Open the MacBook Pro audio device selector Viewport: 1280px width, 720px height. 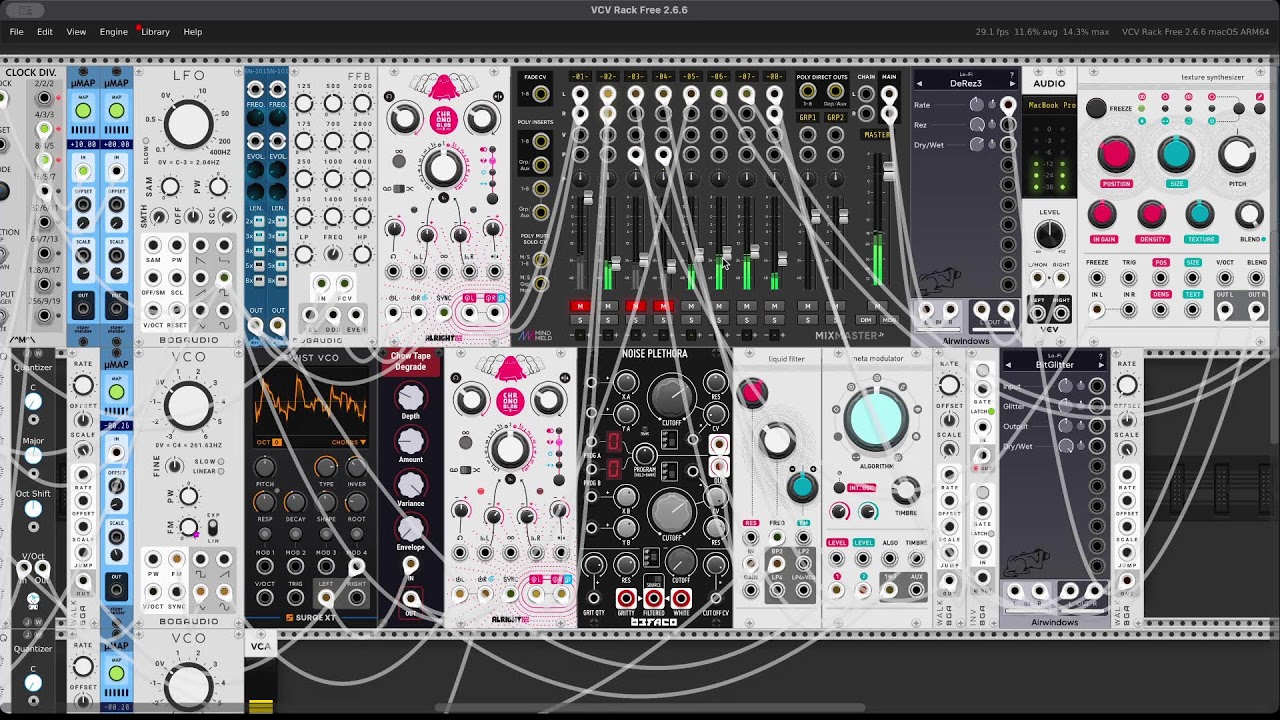point(1050,105)
